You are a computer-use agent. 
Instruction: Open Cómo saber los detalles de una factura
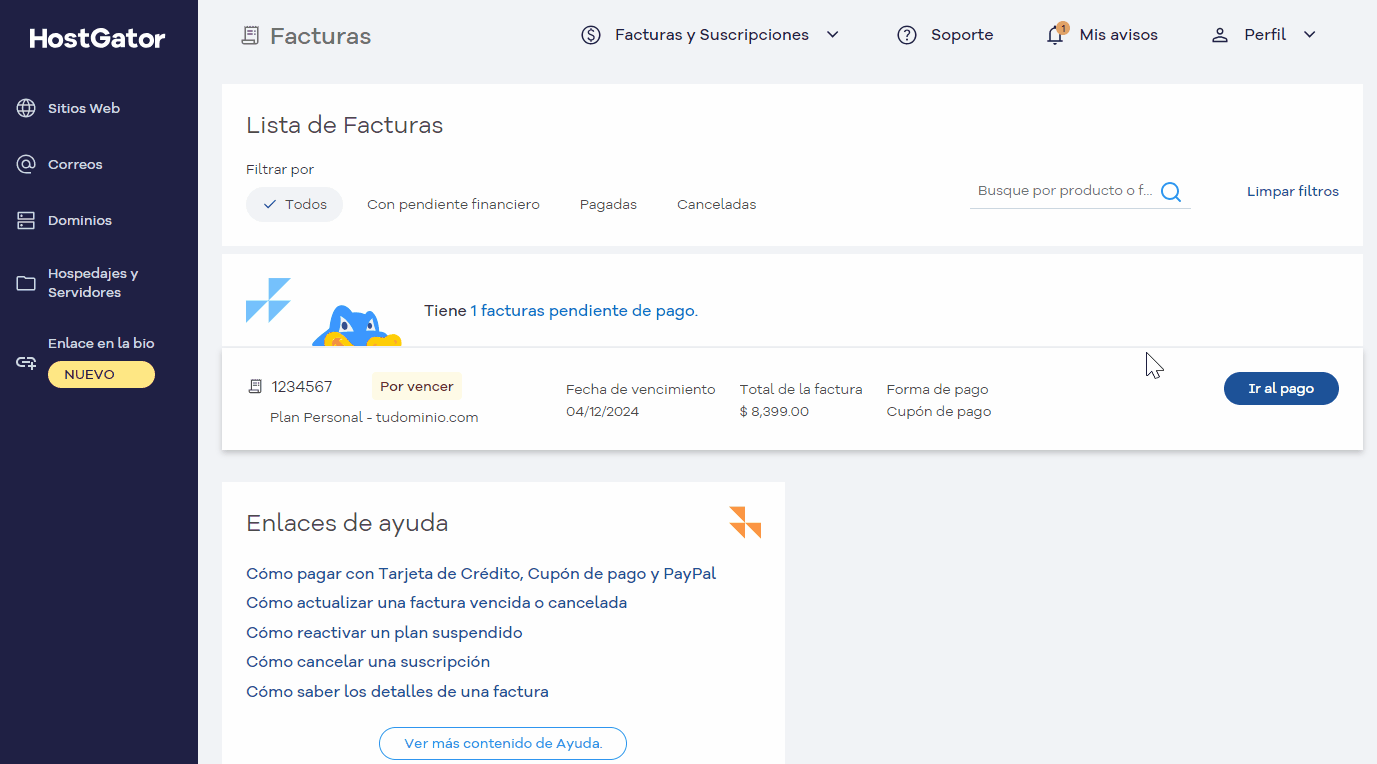point(397,692)
